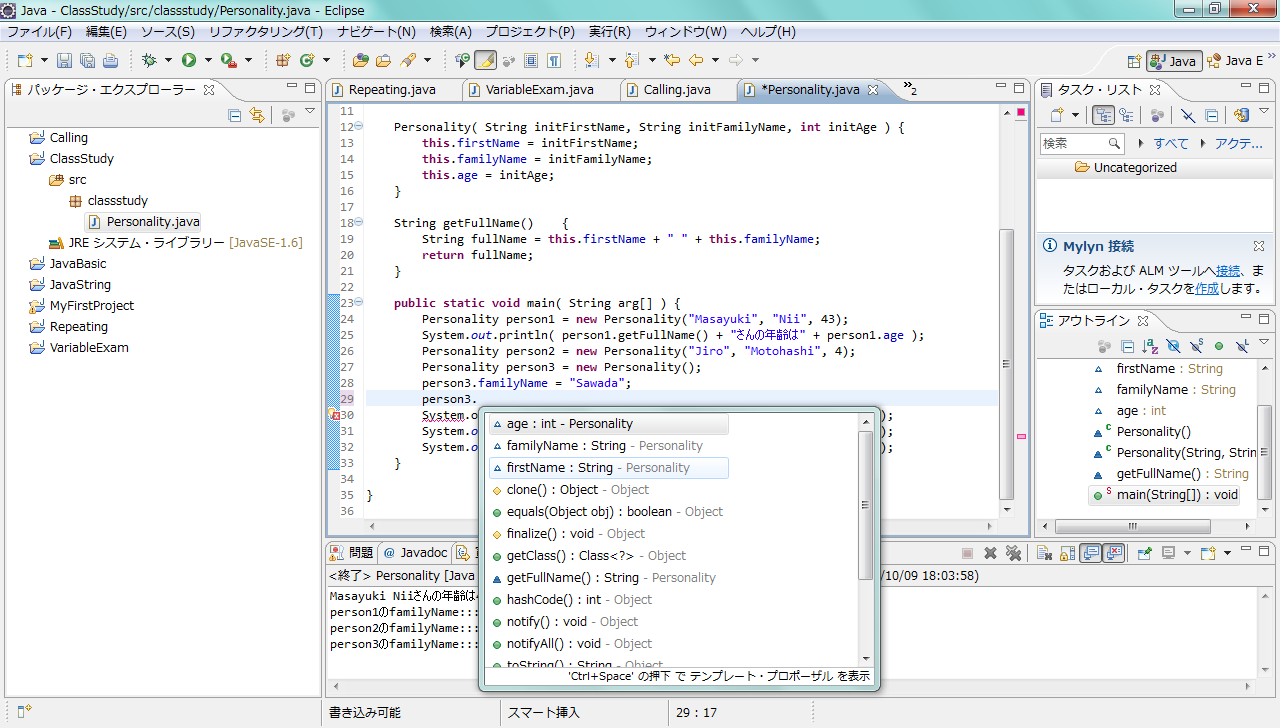The height and width of the screenshot is (728, 1280).
Task: Click the Debug bug icon in toolbar
Action: pos(149,60)
